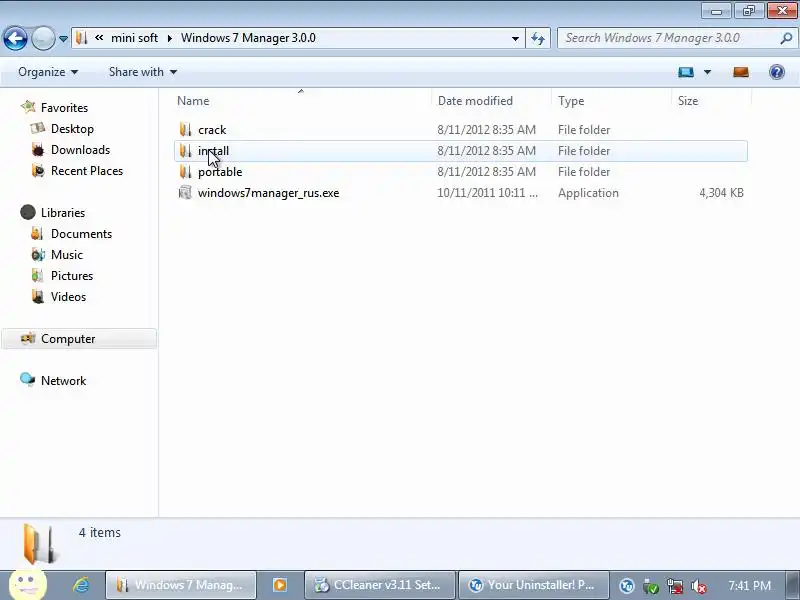Viewport: 800px width, 600px height.
Task: Select the install folder icon
Action: [185, 151]
